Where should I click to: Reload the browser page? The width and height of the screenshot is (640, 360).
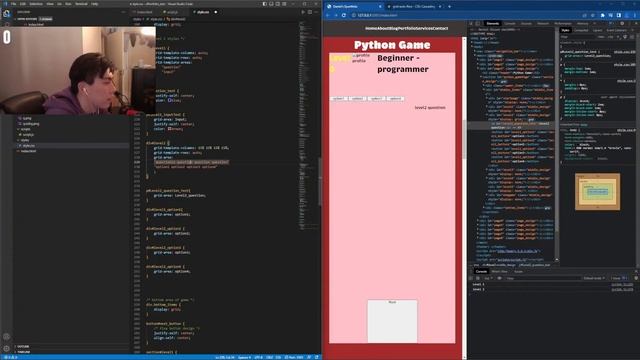[344, 15]
